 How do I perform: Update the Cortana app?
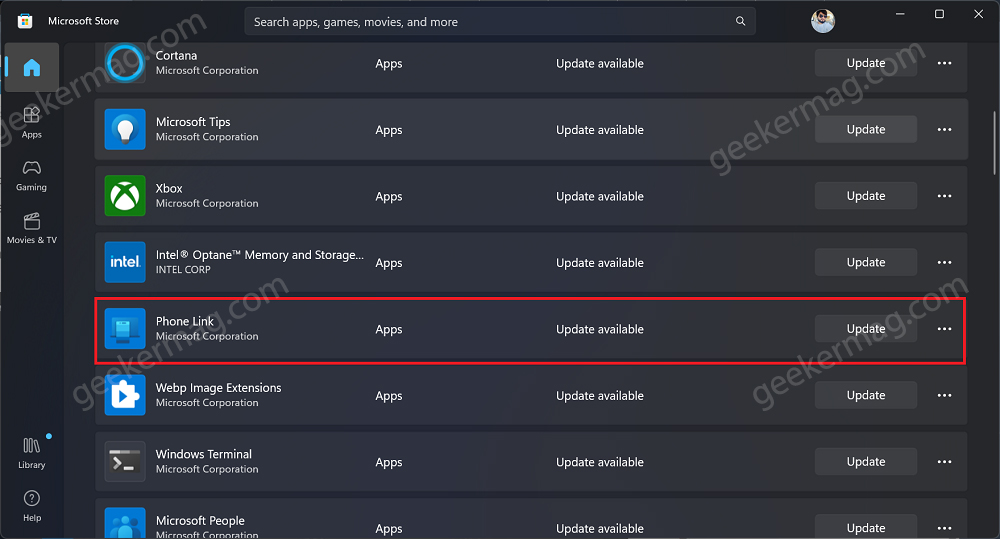[866, 63]
